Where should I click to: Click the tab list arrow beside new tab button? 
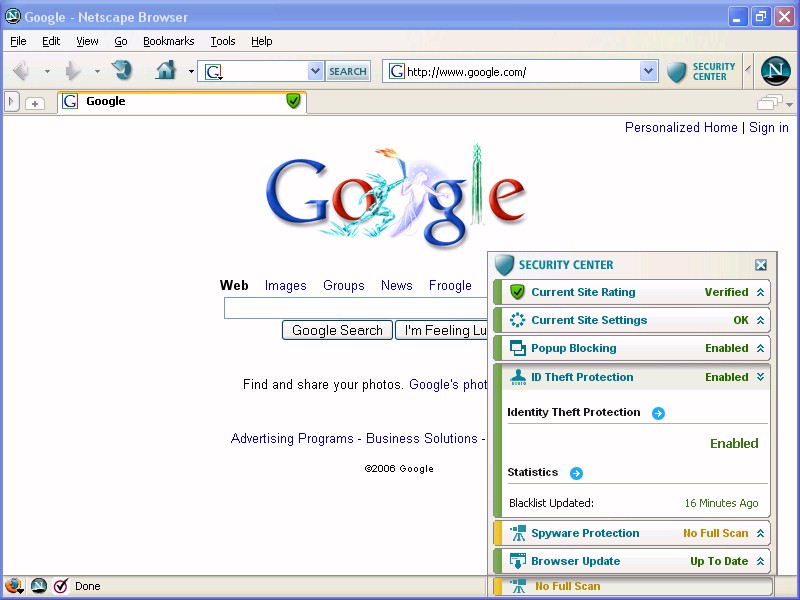tap(12, 101)
